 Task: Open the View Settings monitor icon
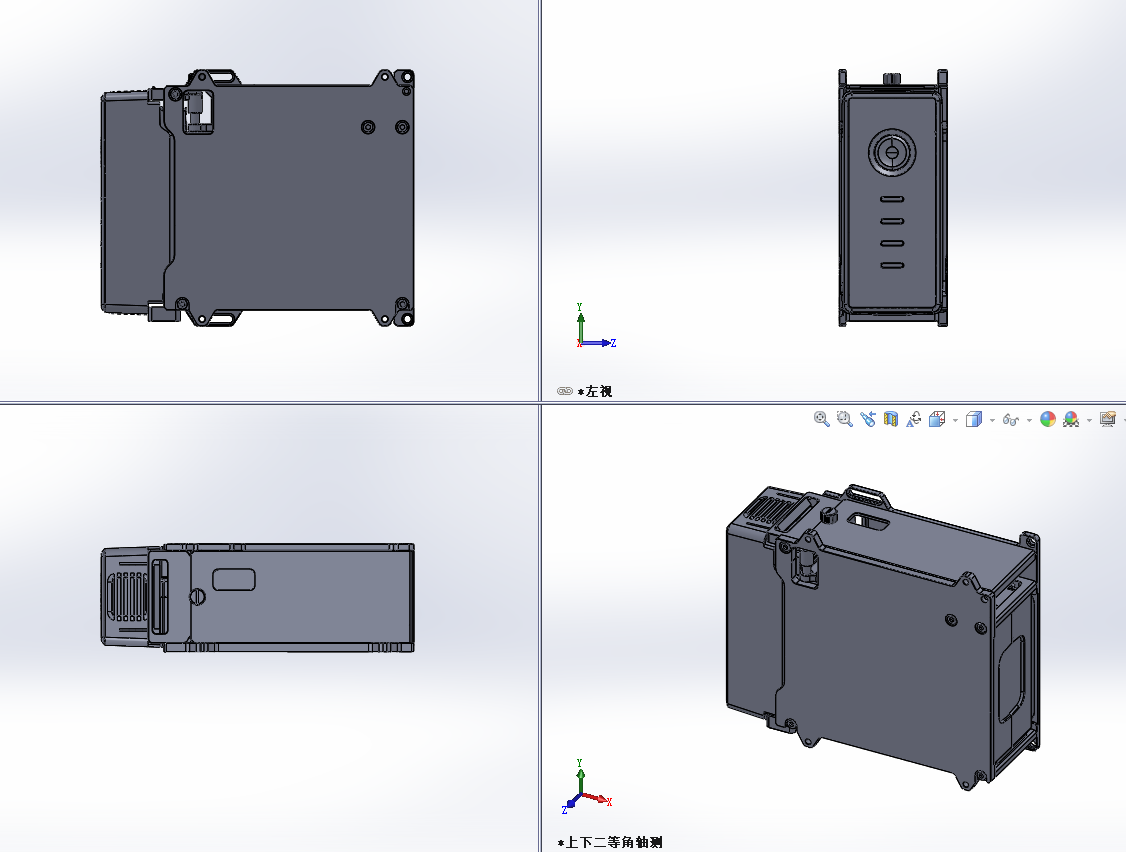(x=1108, y=419)
